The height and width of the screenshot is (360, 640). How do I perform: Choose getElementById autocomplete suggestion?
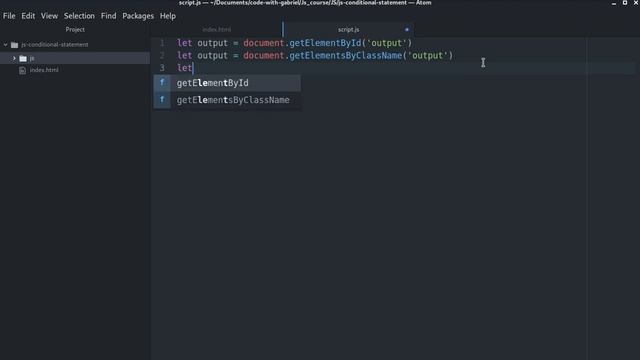[227, 83]
